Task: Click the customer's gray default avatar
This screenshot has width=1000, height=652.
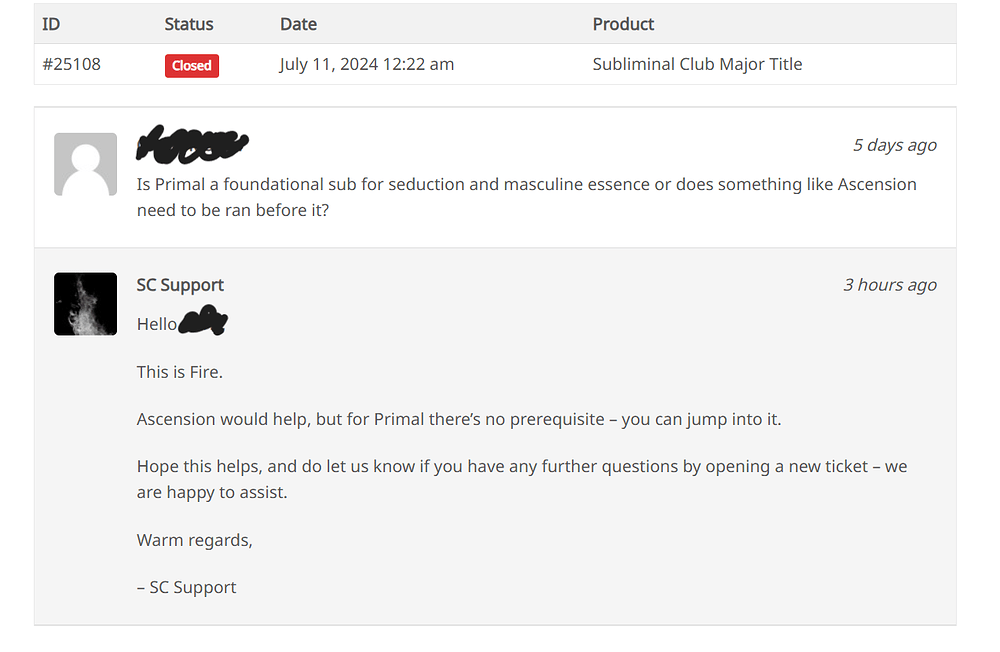Action: (85, 165)
